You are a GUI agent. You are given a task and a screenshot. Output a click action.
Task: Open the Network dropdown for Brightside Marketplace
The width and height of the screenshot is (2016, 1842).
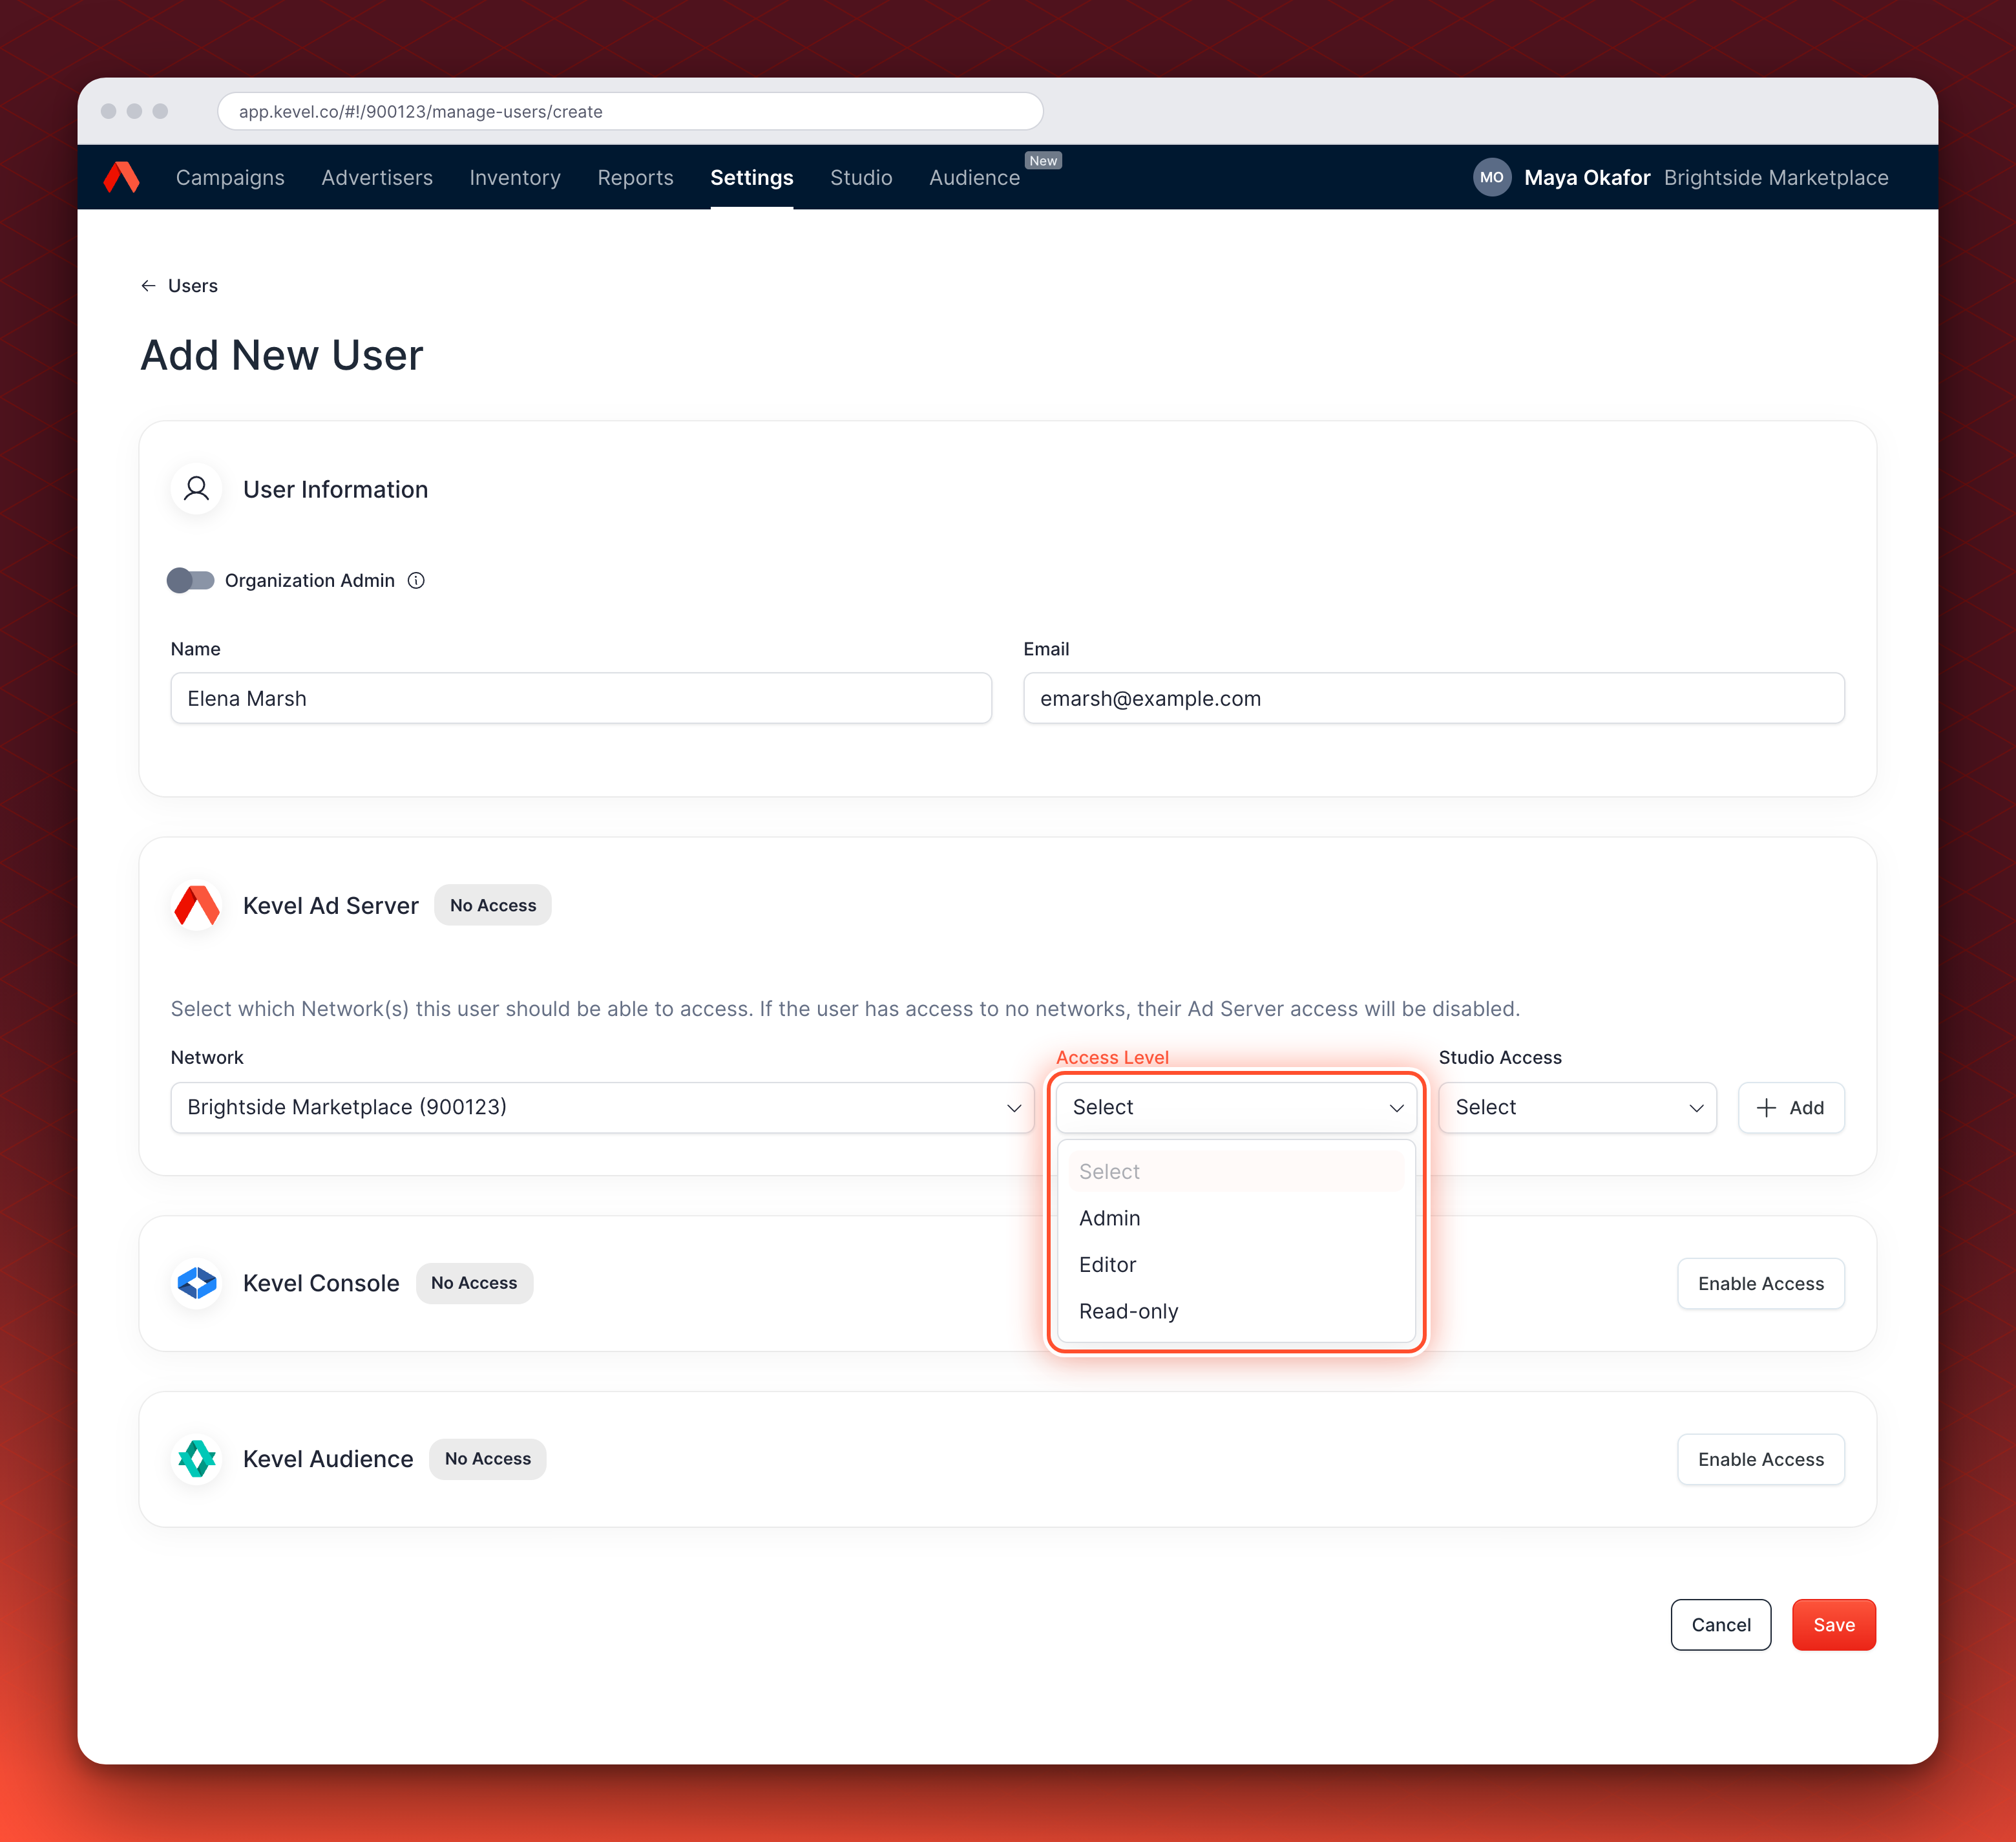(602, 1107)
